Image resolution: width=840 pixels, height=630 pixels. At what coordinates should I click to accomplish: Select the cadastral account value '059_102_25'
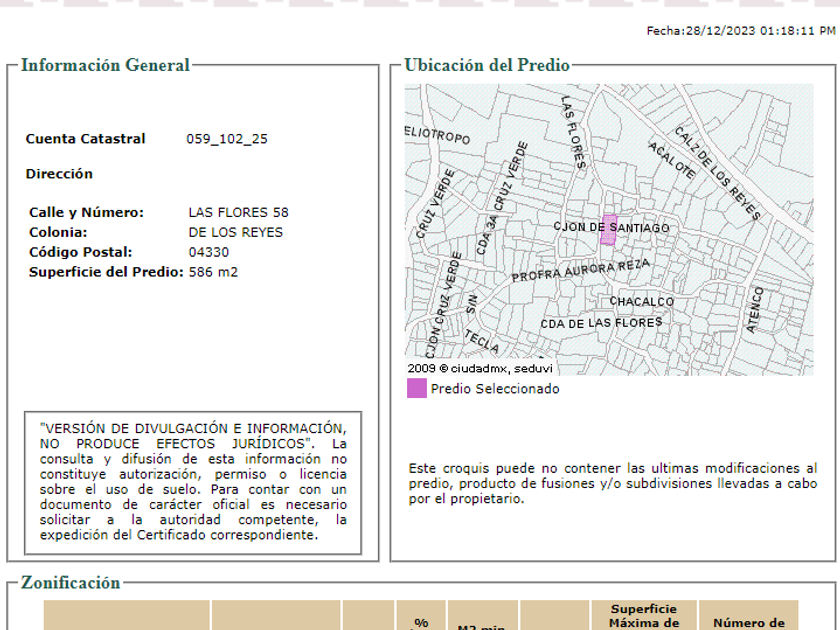pos(227,139)
